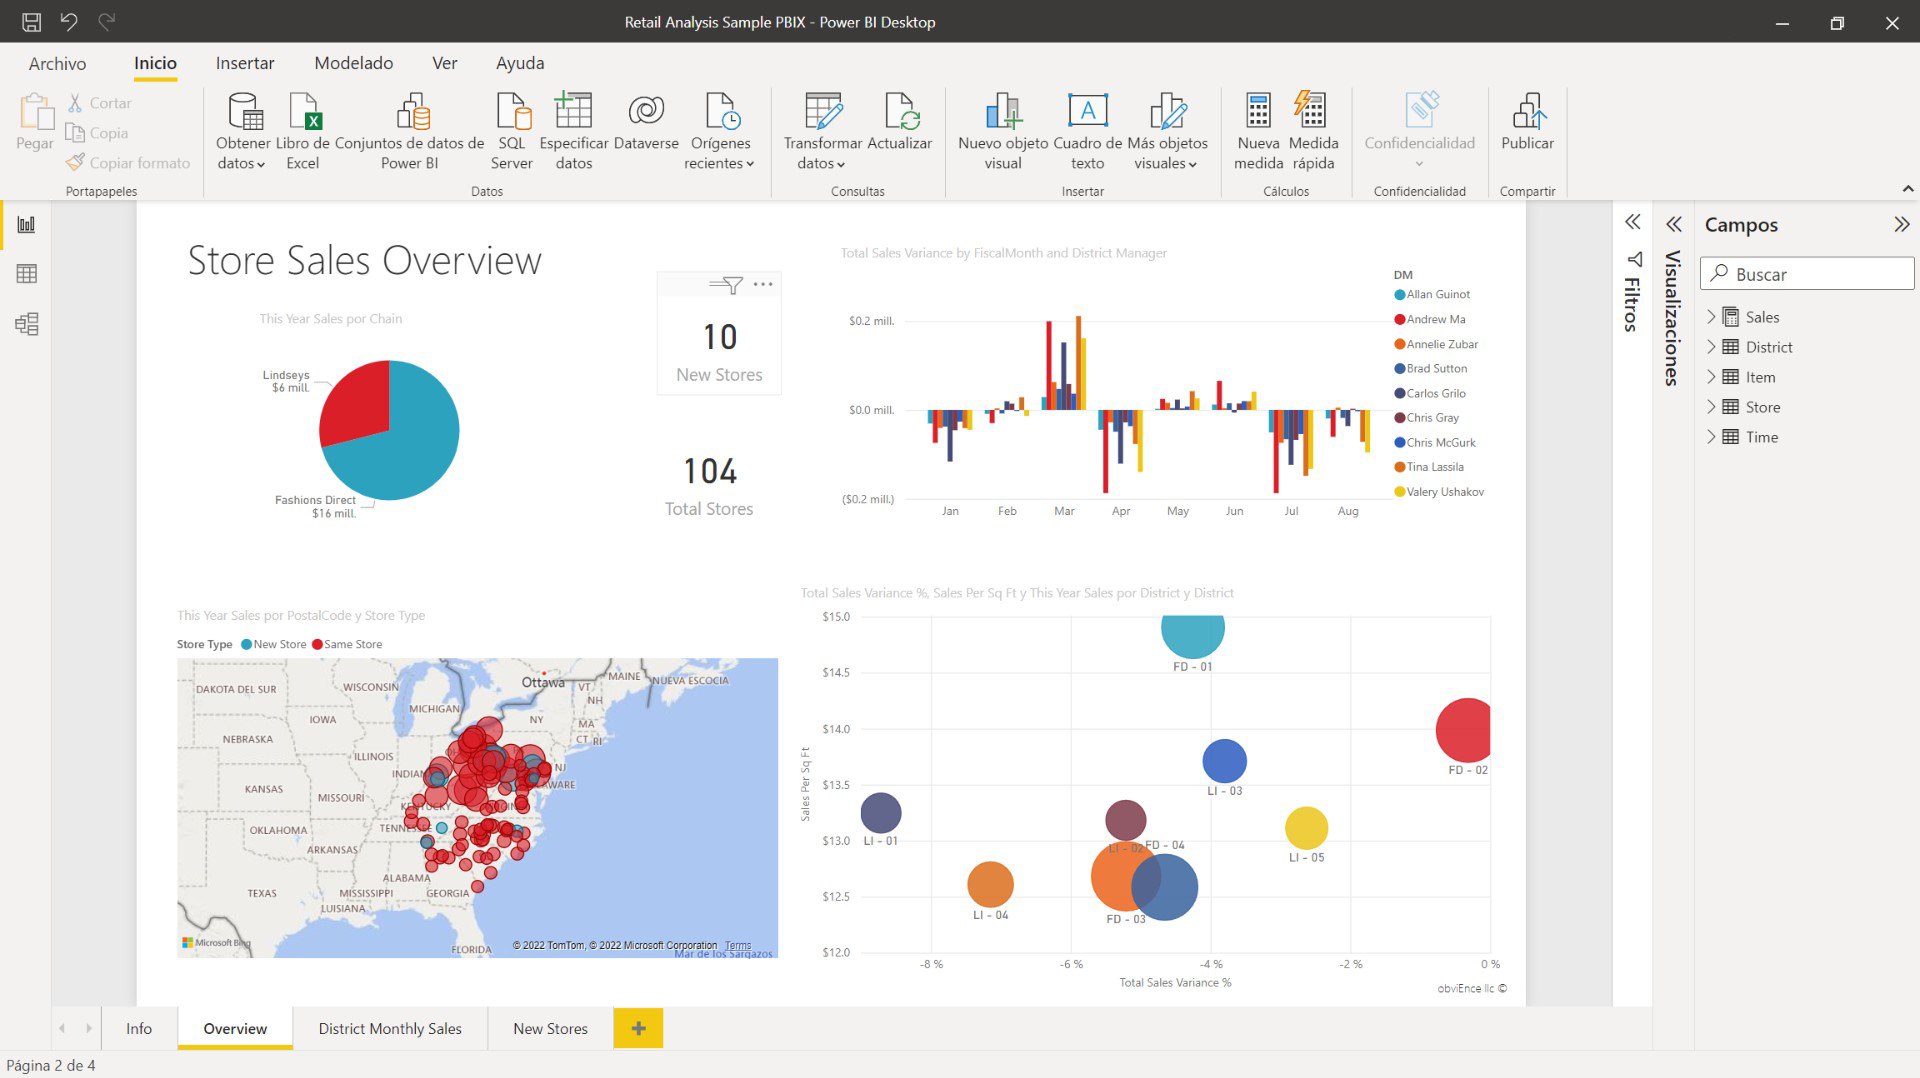
Task: Click the Buscar fields search box
Action: tap(1807, 274)
